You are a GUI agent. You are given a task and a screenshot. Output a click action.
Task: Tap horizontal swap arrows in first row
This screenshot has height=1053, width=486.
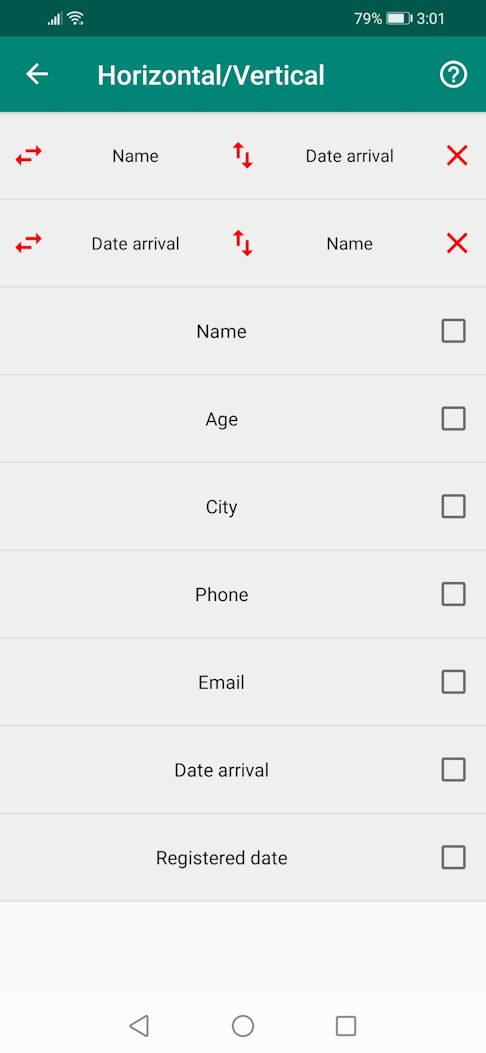point(28,156)
